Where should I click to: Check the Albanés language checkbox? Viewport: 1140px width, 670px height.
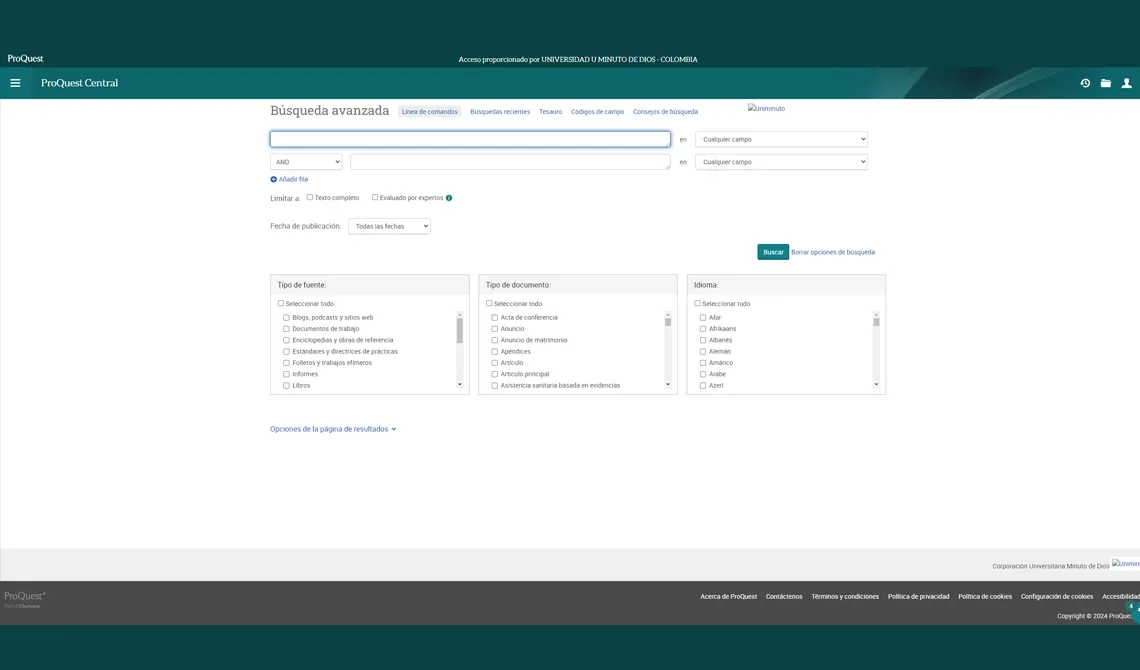point(703,340)
